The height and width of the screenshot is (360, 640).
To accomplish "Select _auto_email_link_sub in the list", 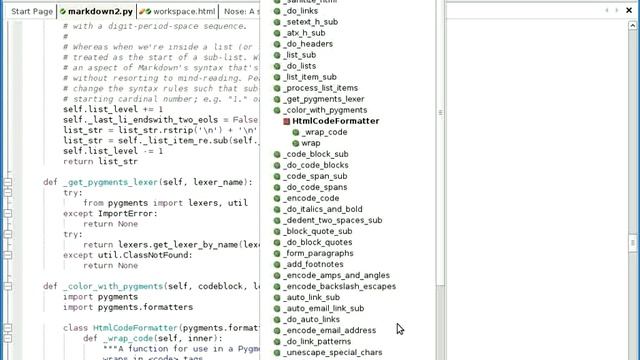I will (x=324, y=309).
